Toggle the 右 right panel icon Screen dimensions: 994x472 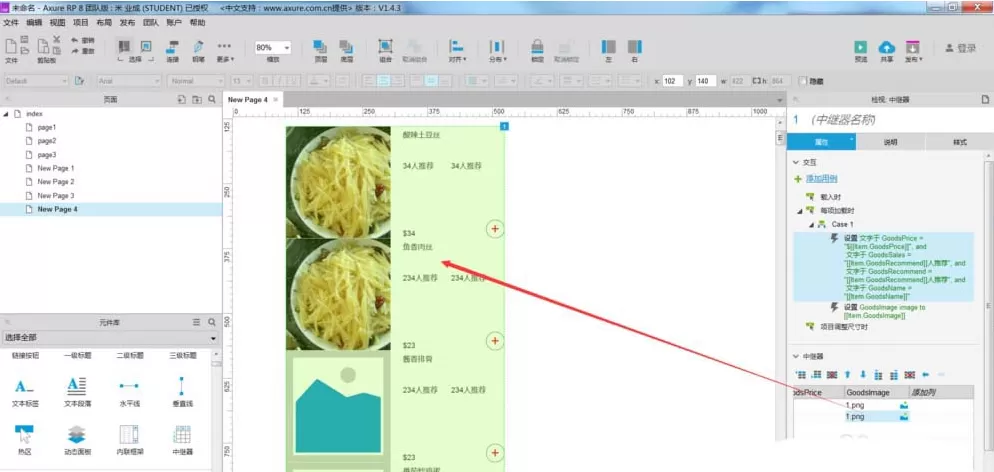[x=635, y=47]
